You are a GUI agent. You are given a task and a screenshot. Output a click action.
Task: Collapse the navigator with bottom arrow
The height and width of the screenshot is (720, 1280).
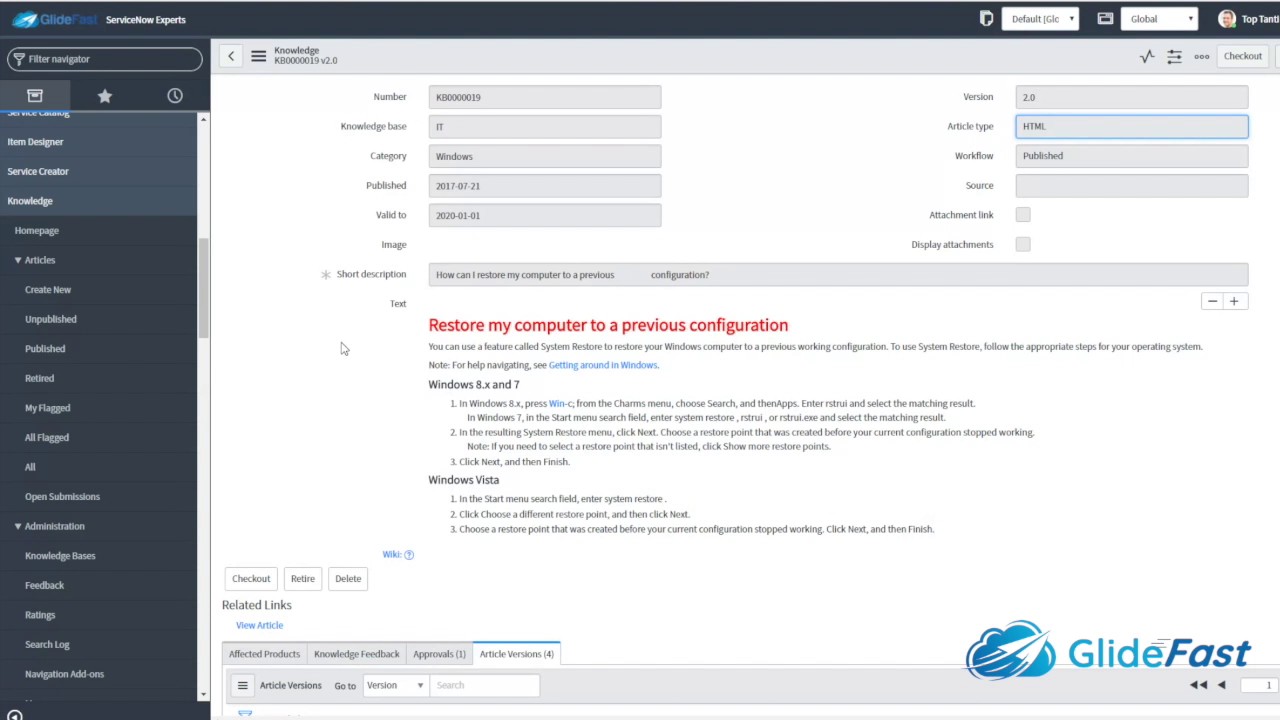pyautogui.click(x=14, y=715)
